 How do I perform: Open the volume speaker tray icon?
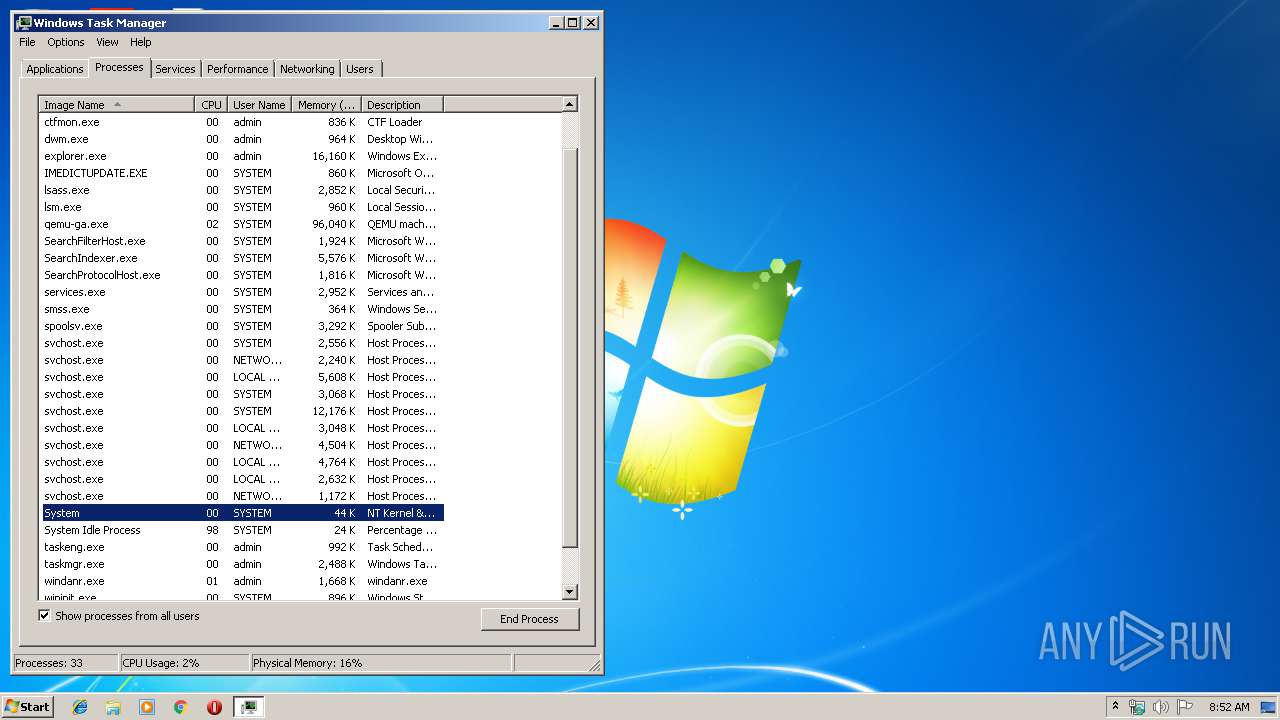(x=1161, y=707)
